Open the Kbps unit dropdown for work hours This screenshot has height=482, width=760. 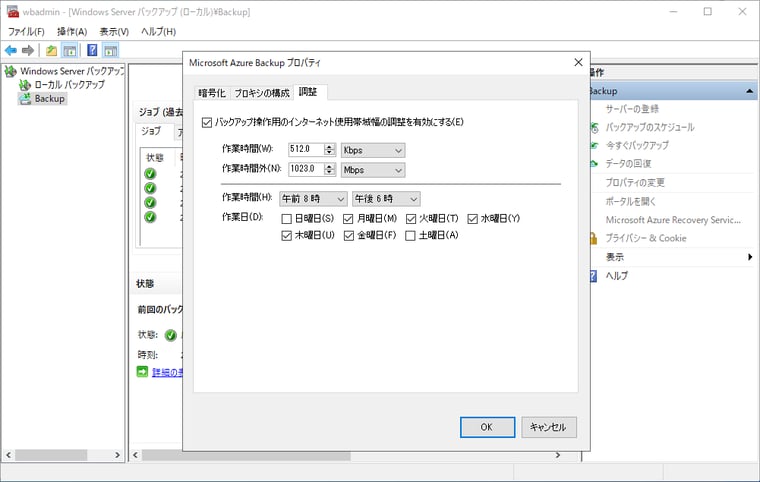pyautogui.click(x=373, y=150)
